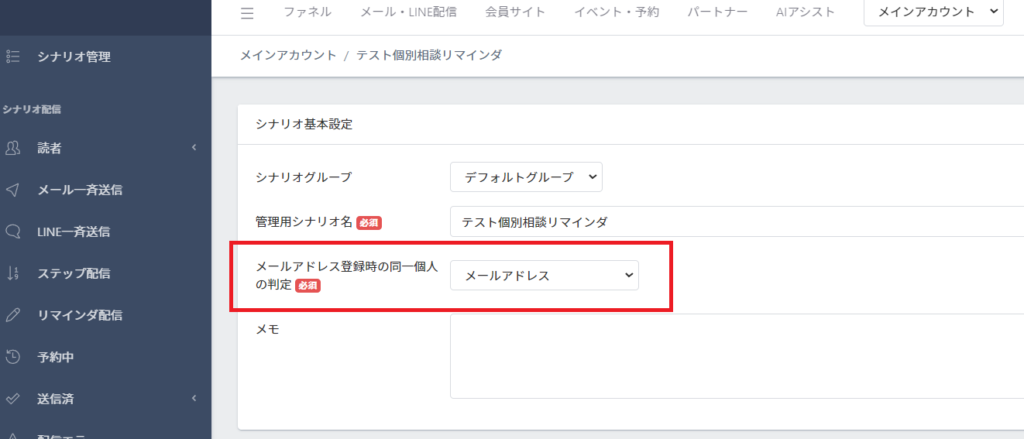Image resolution: width=1024 pixels, height=439 pixels.
Task: Open the ファネル menu
Action: pos(308,13)
